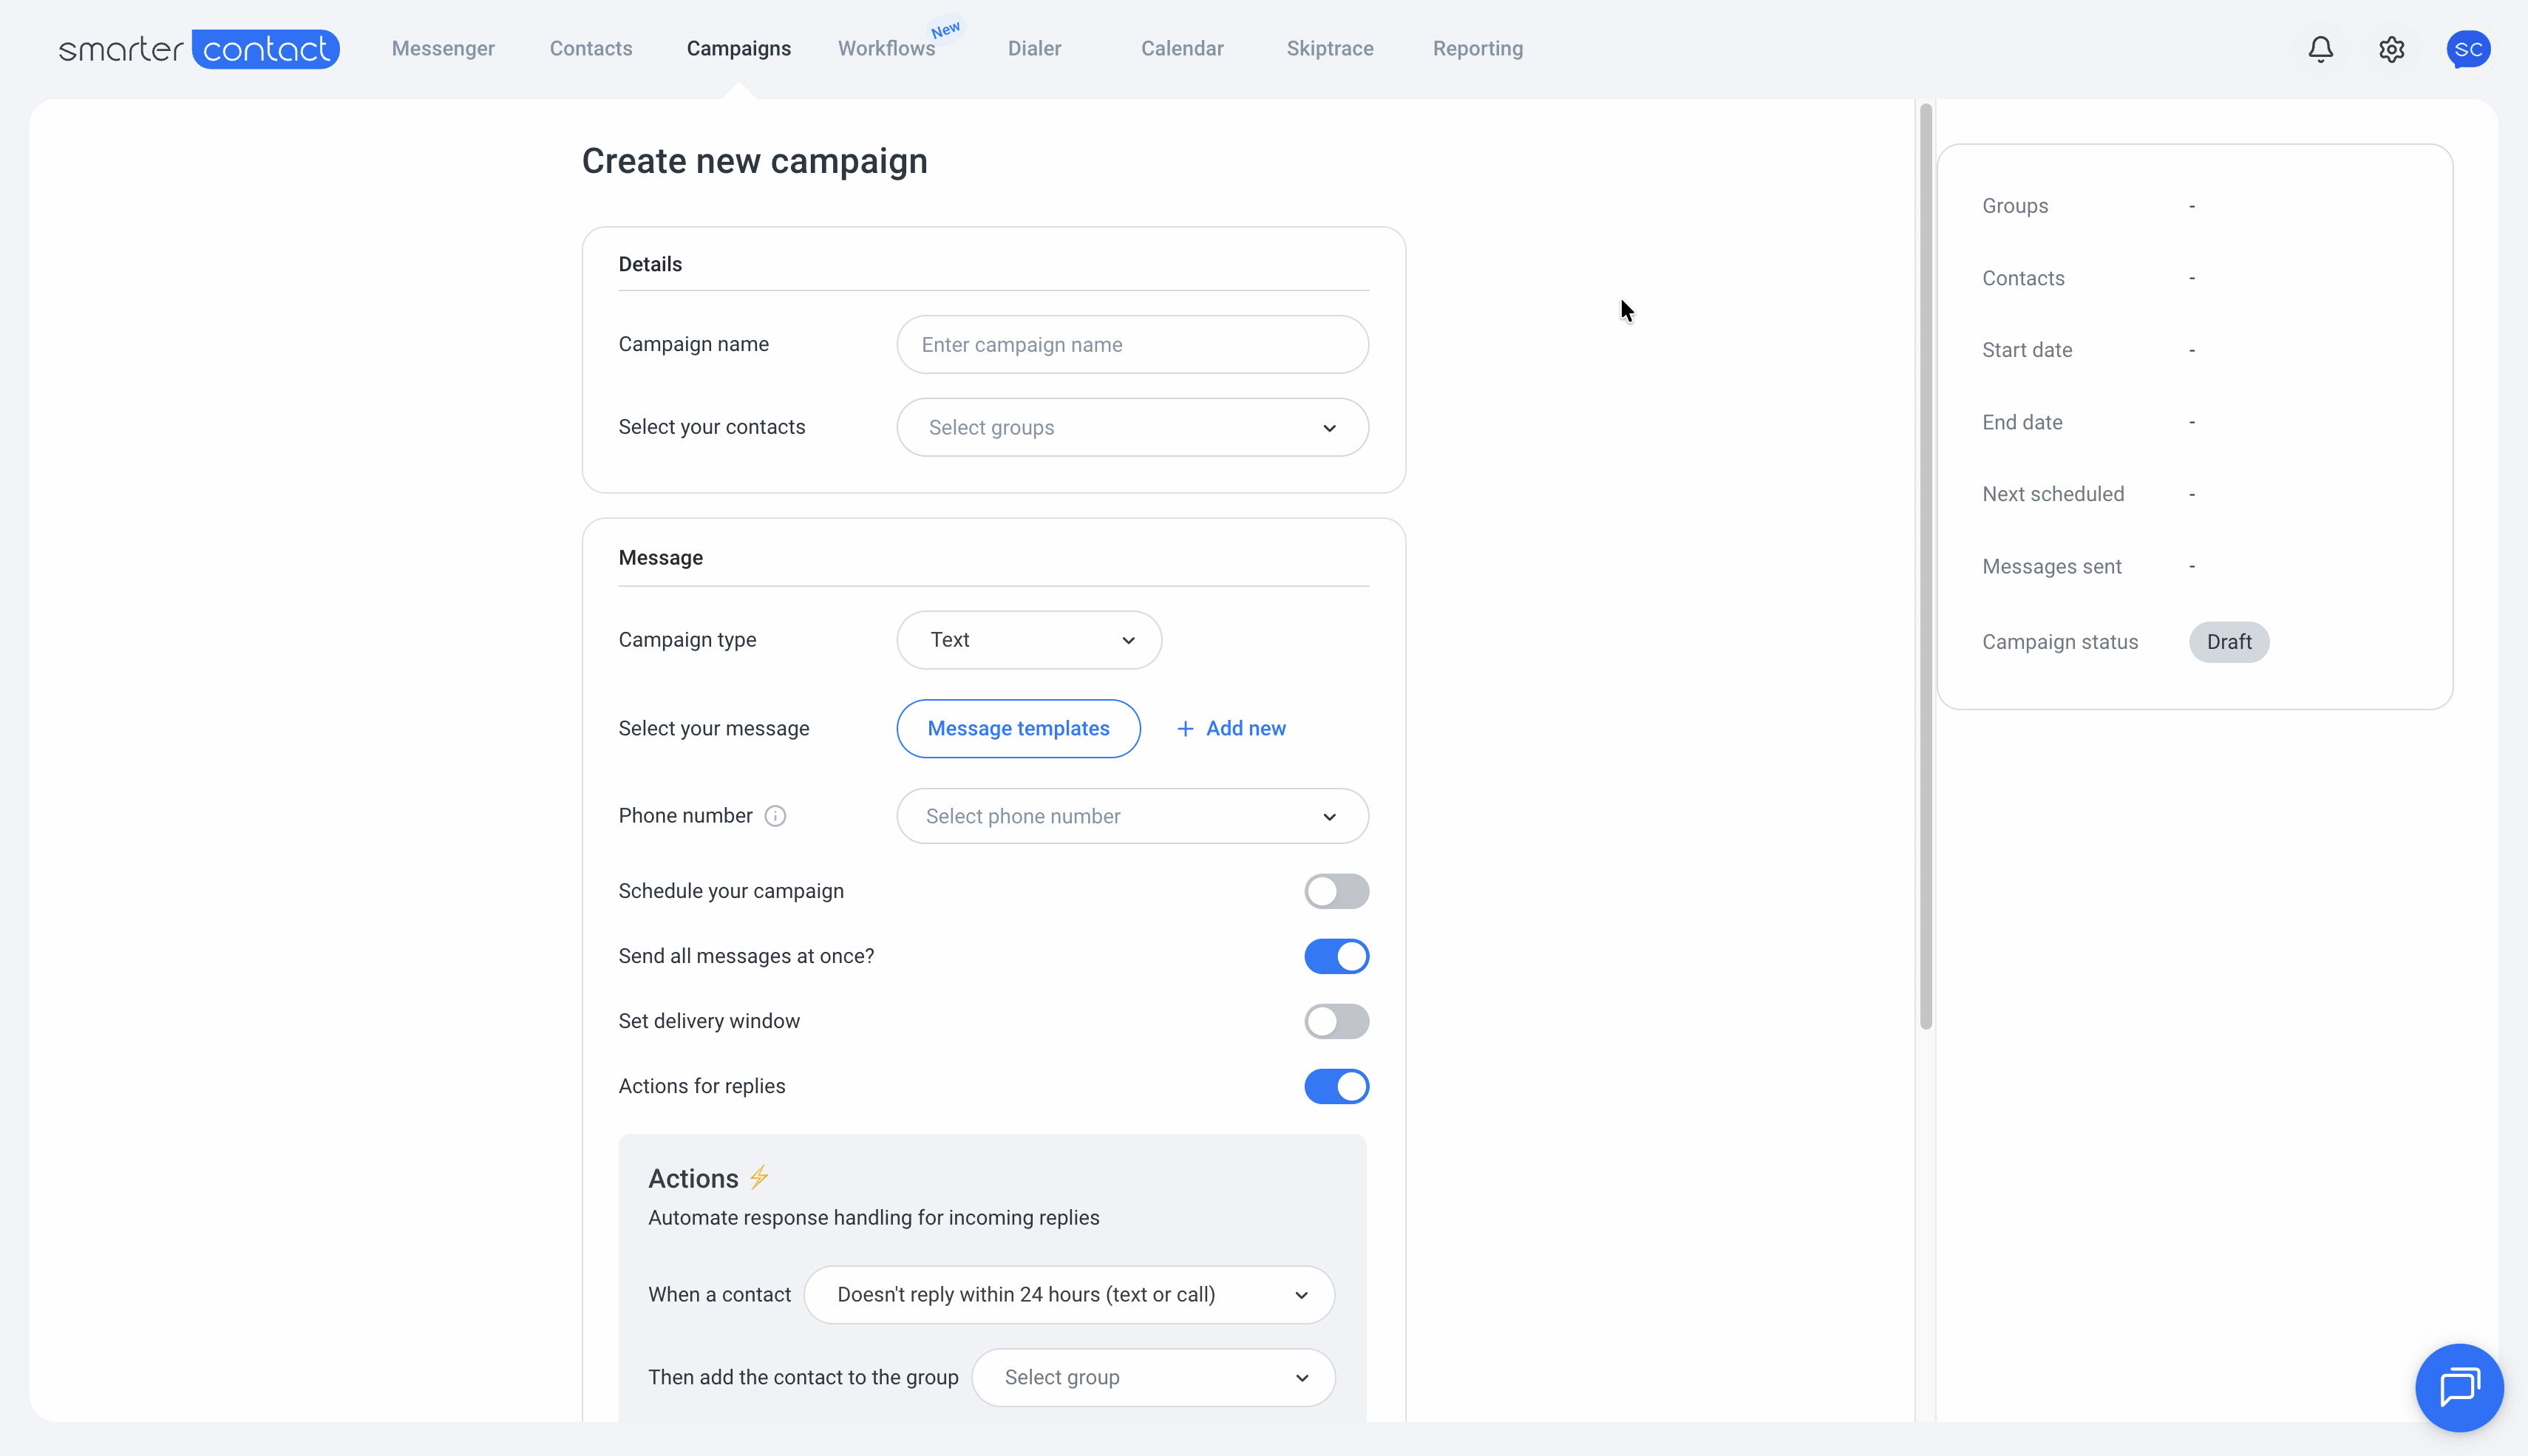Open the live chat bubble
This screenshot has width=2528, height=1456.
click(2459, 1387)
